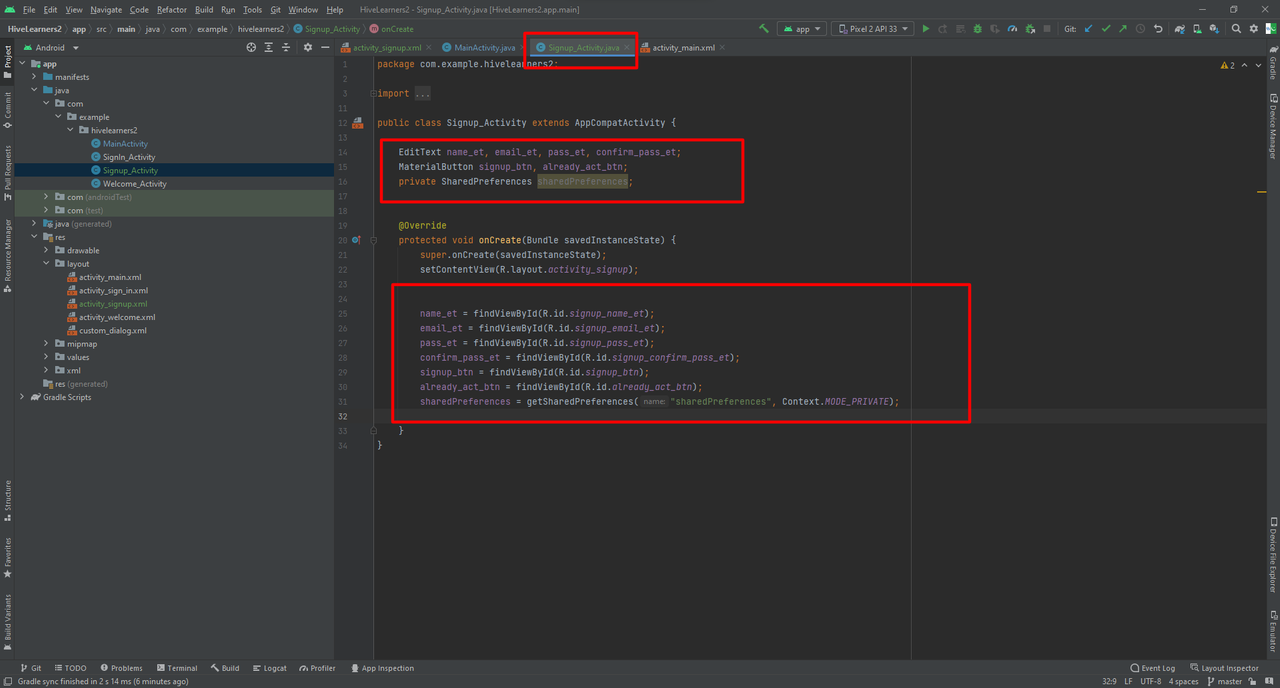This screenshot has height=688, width=1280.
Task: Open the Profile app gauge icon
Action: pyautogui.click(x=1012, y=29)
